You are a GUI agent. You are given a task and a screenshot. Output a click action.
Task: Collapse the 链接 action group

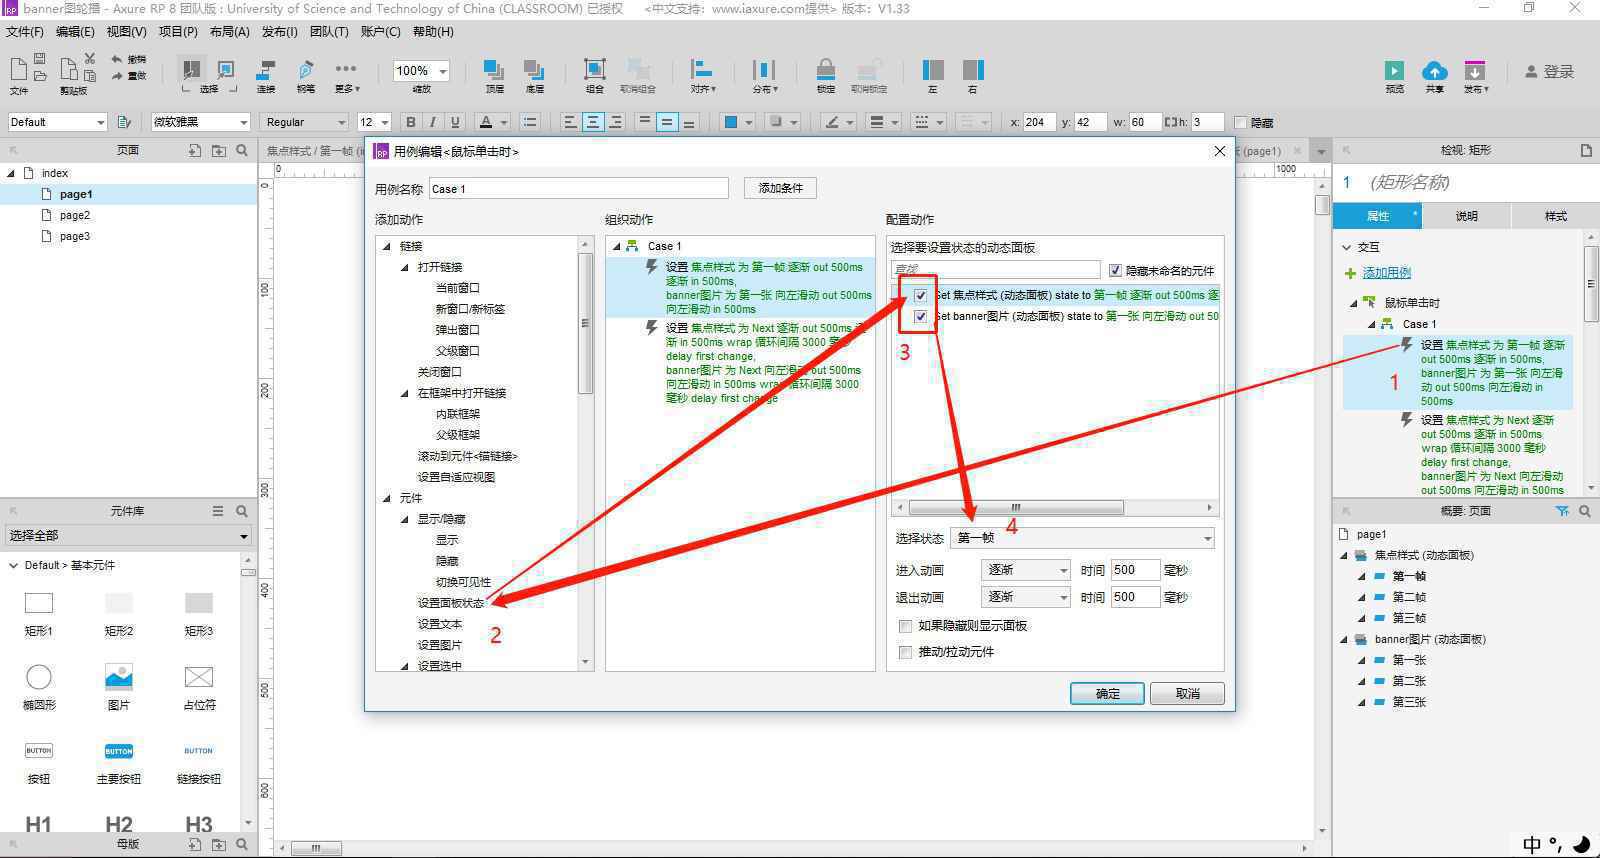pyautogui.click(x=386, y=246)
